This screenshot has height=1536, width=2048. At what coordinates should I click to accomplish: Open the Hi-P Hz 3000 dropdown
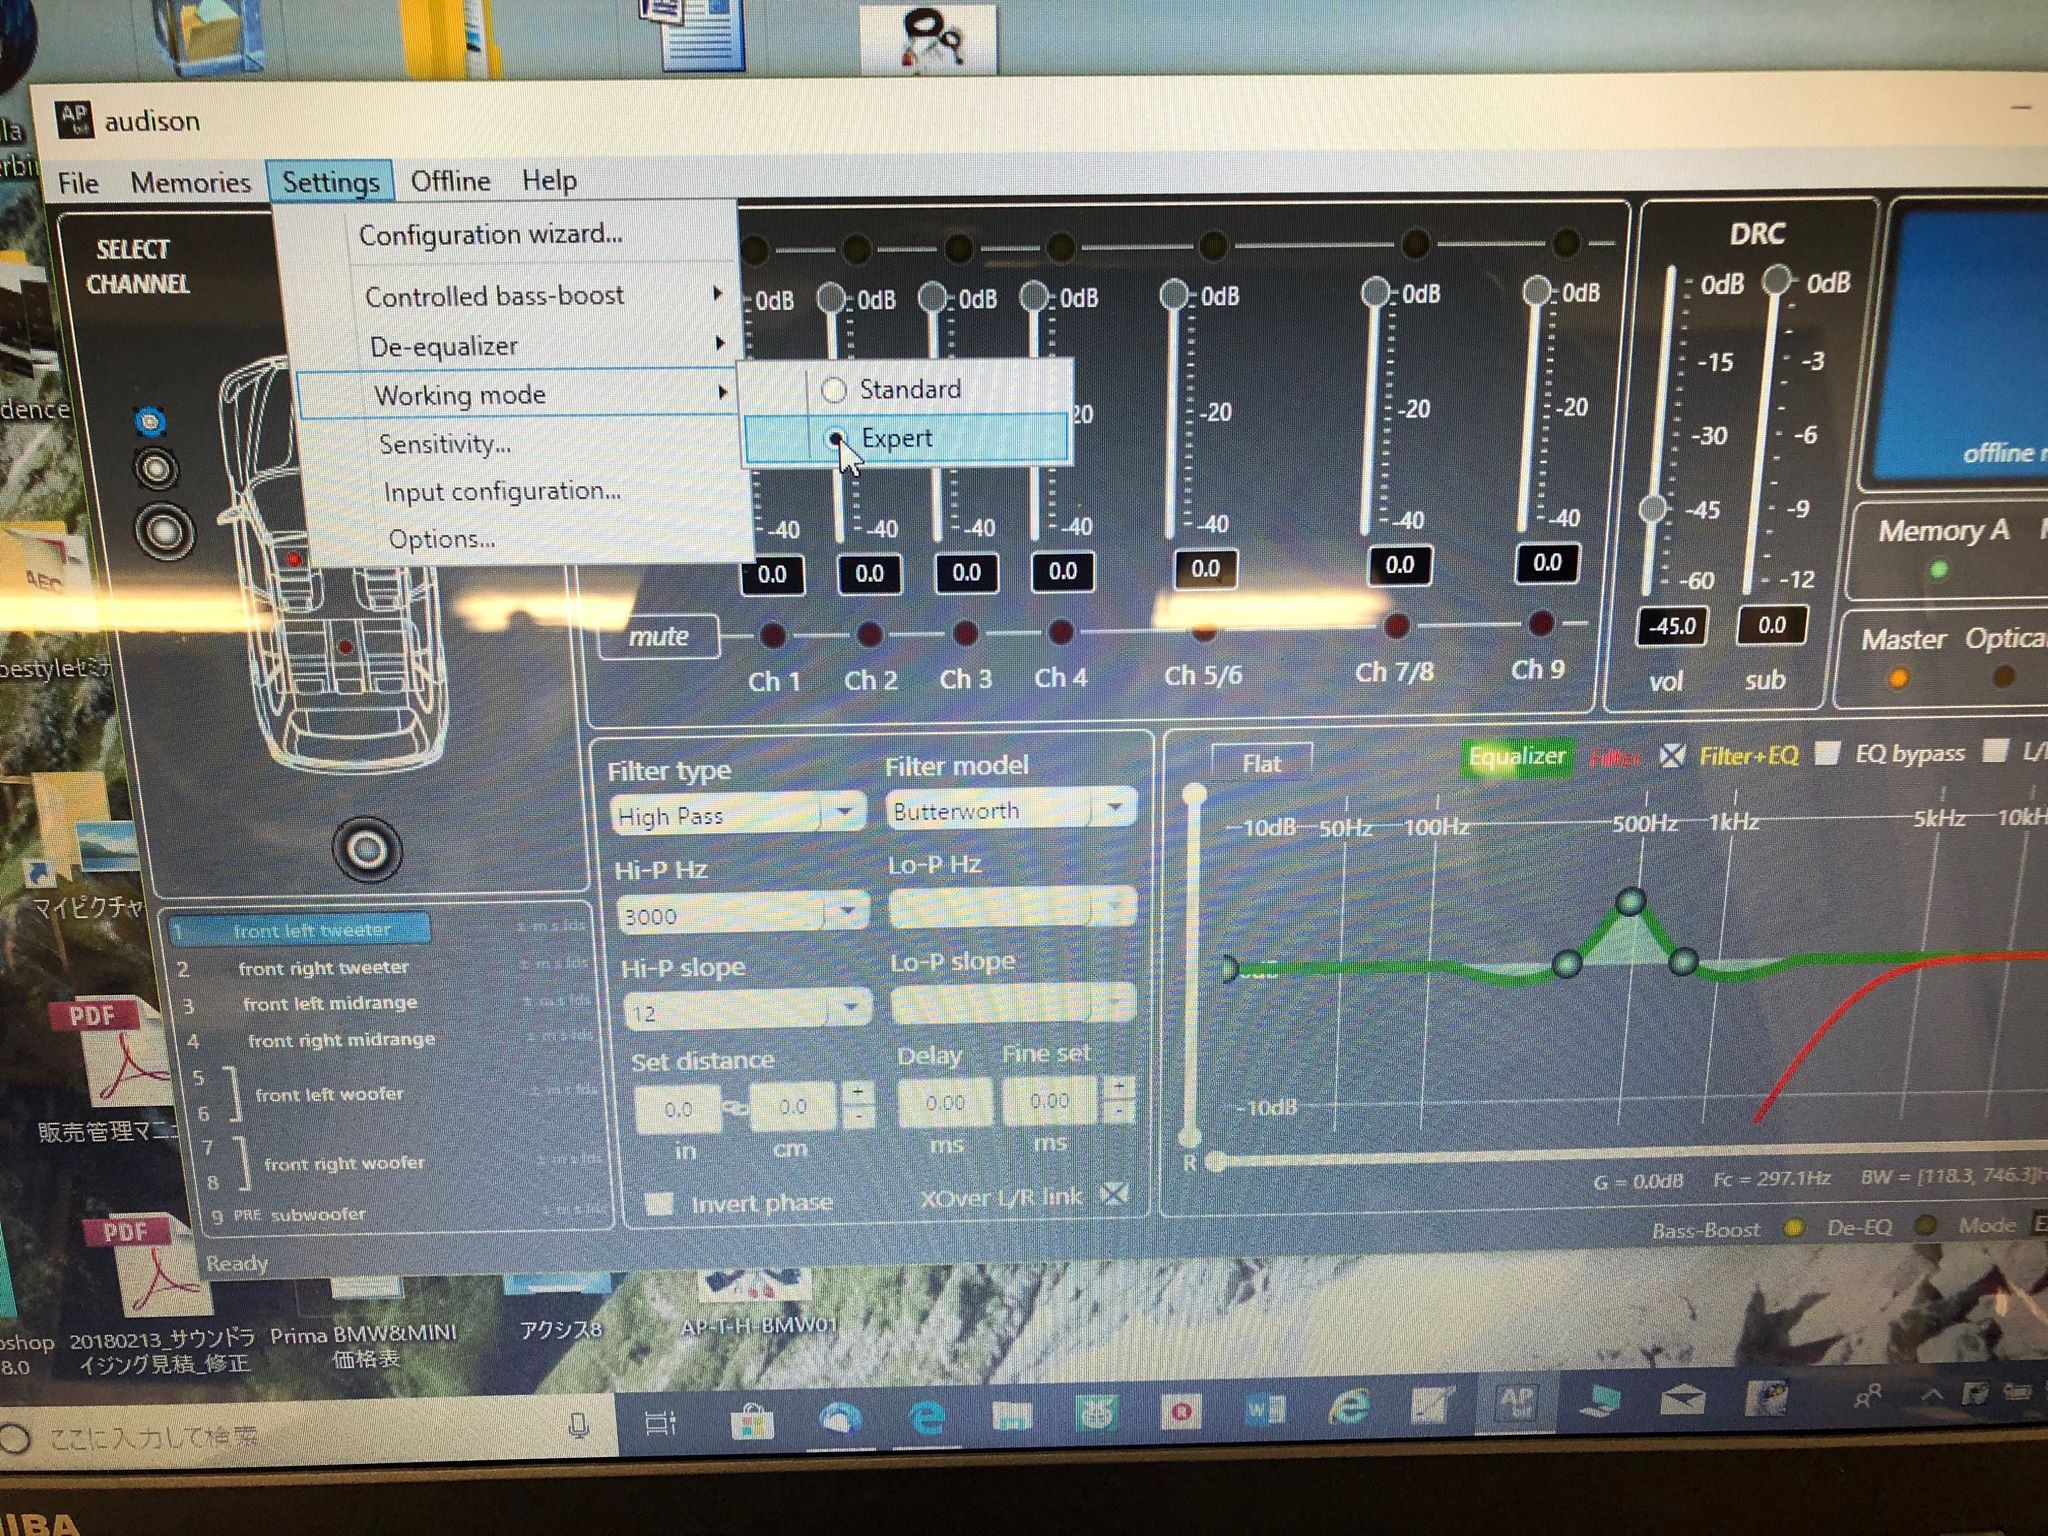[x=743, y=913]
